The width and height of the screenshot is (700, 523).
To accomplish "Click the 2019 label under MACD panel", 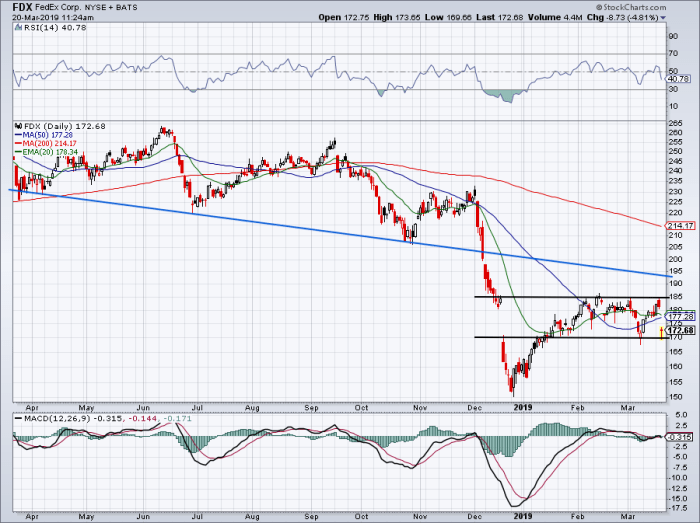I will [523, 517].
